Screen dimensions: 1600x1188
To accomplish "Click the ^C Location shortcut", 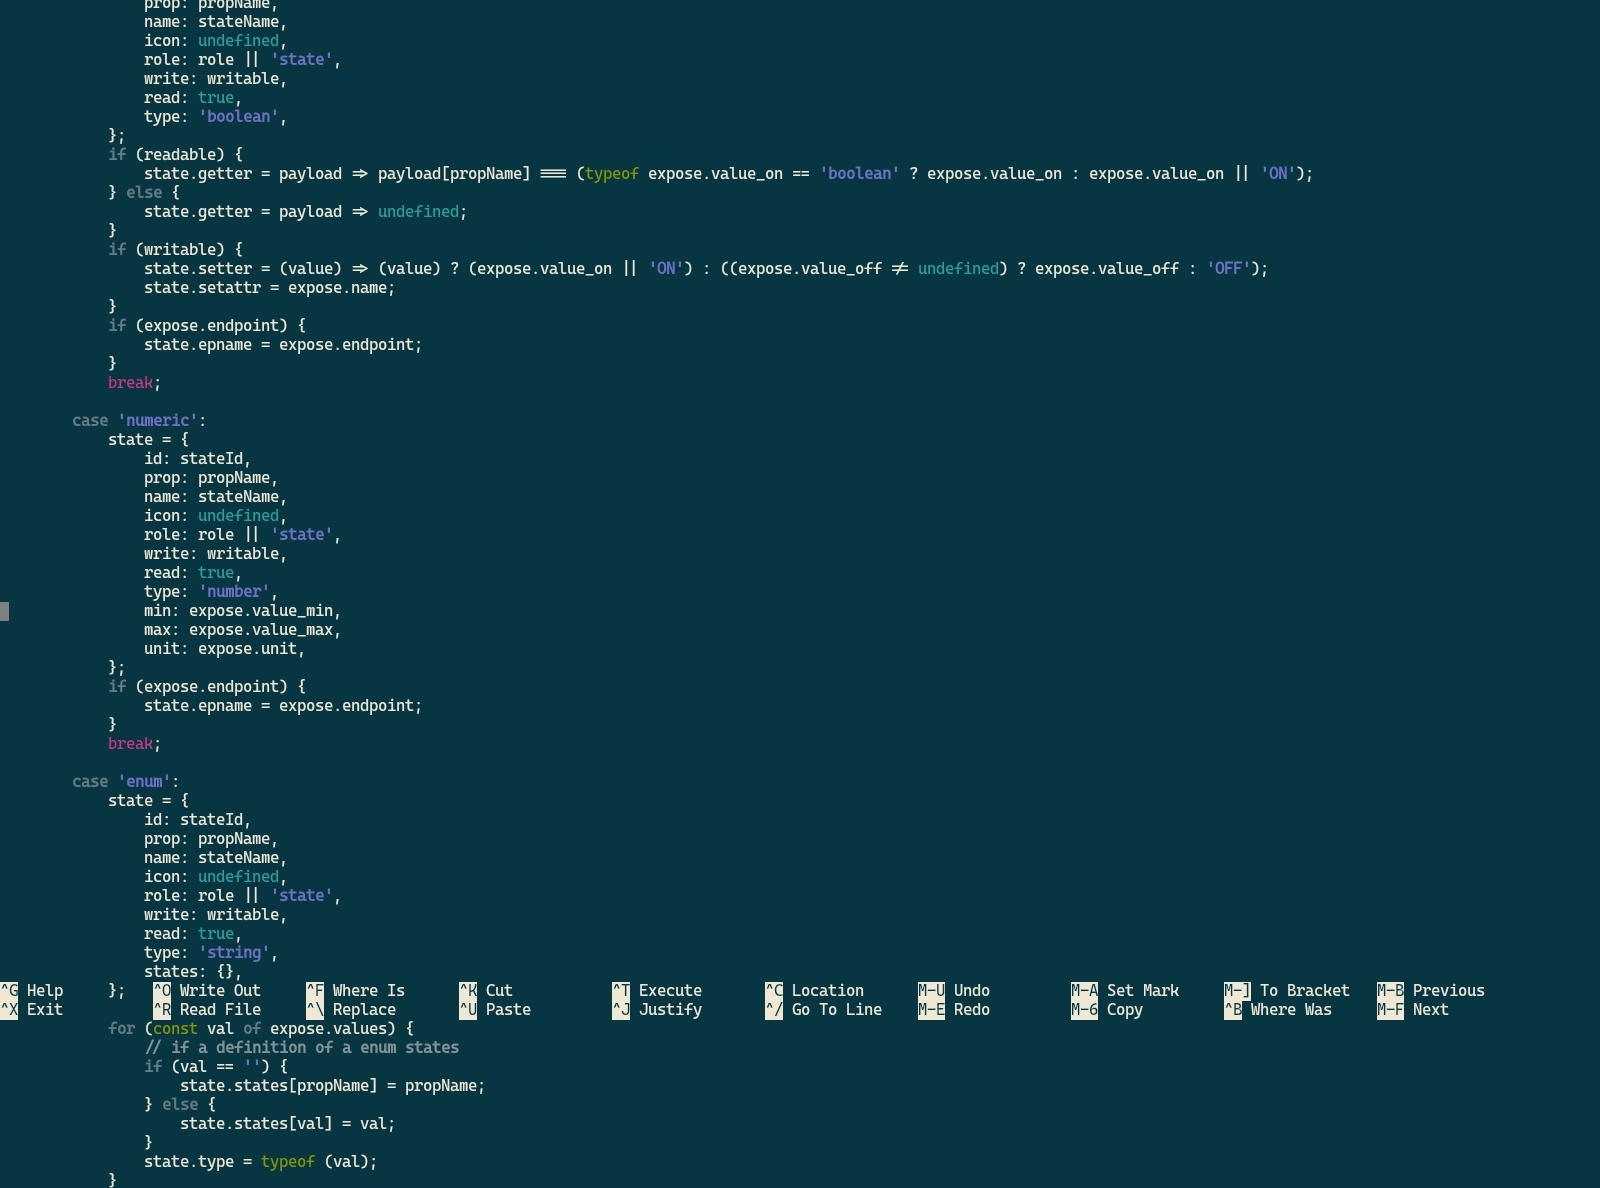I will point(815,991).
